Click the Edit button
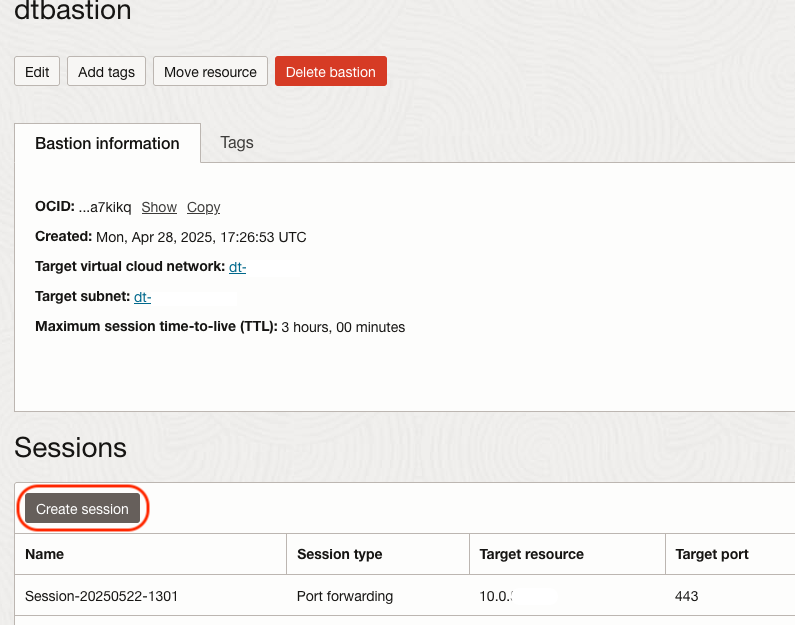The width and height of the screenshot is (795, 625). 37,72
